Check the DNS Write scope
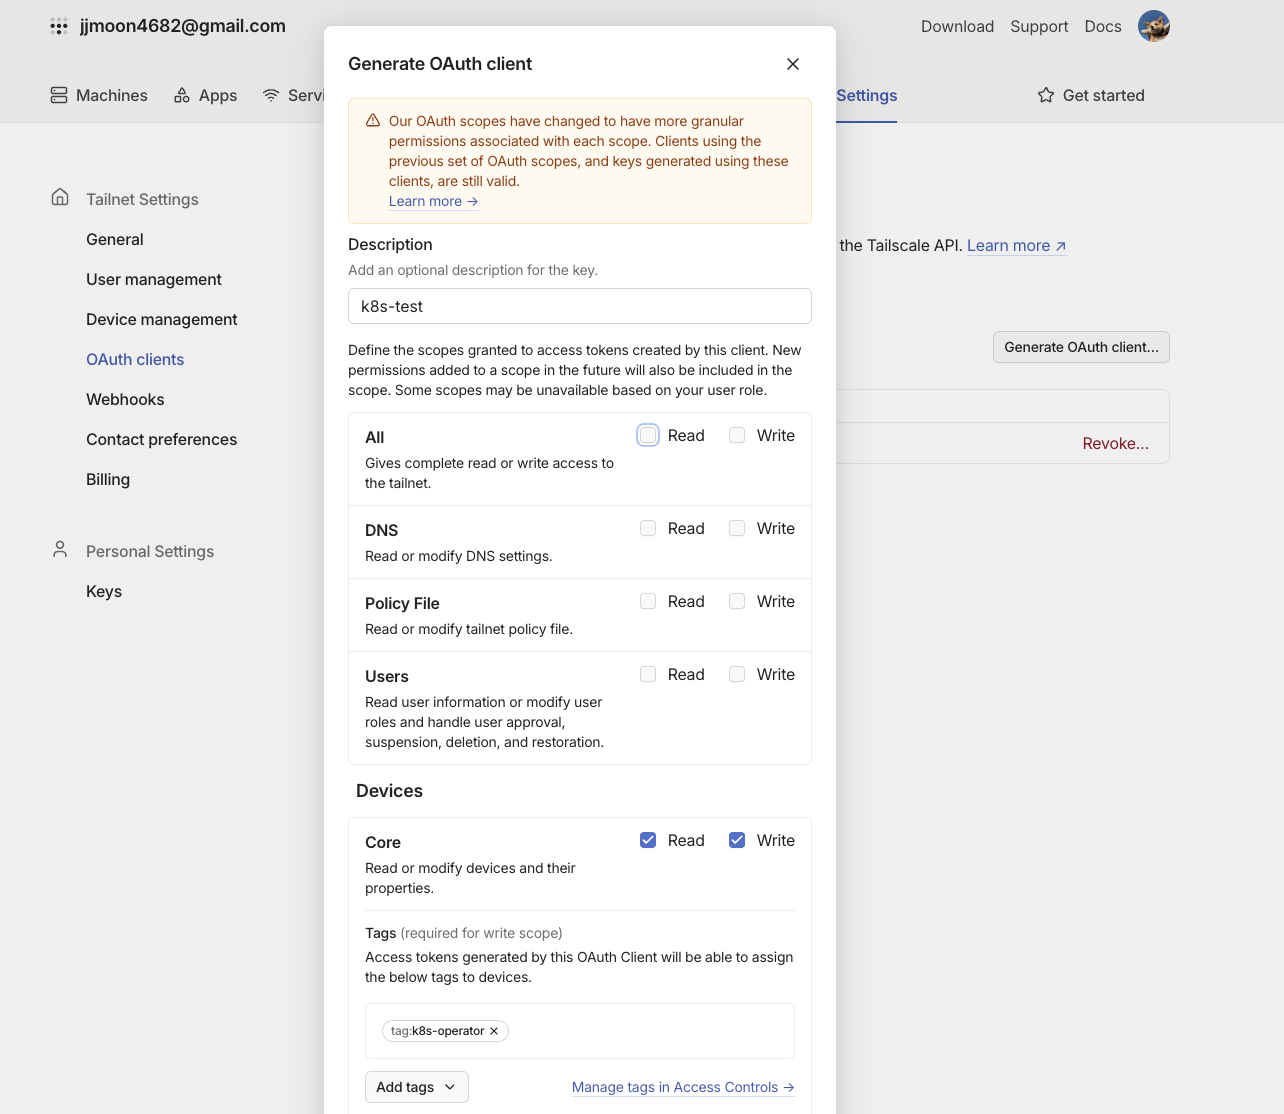1284x1114 pixels. coord(737,528)
